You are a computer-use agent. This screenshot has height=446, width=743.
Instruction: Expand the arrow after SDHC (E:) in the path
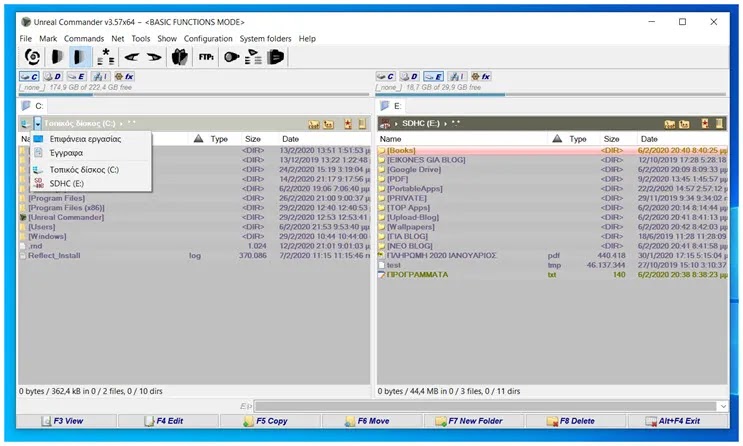click(x=445, y=124)
